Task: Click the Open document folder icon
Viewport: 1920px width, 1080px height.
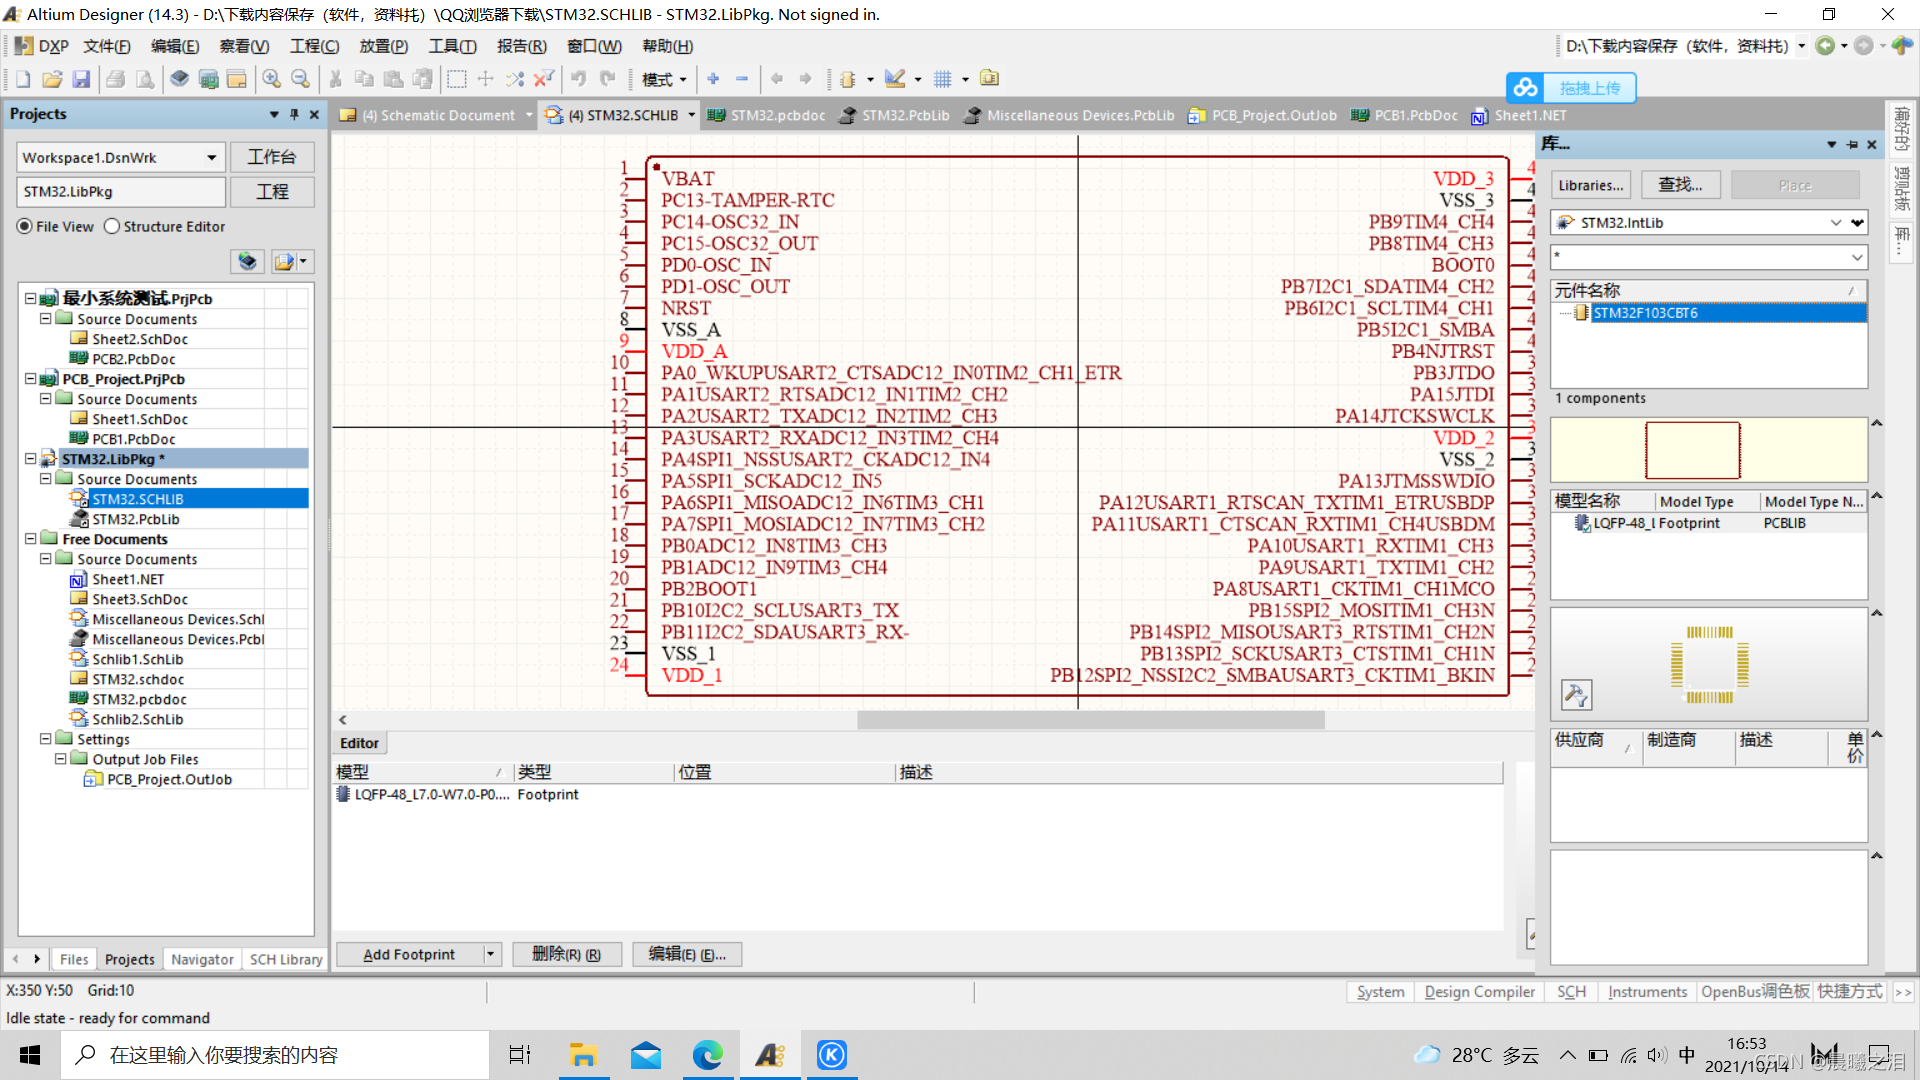Action: pos(52,79)
